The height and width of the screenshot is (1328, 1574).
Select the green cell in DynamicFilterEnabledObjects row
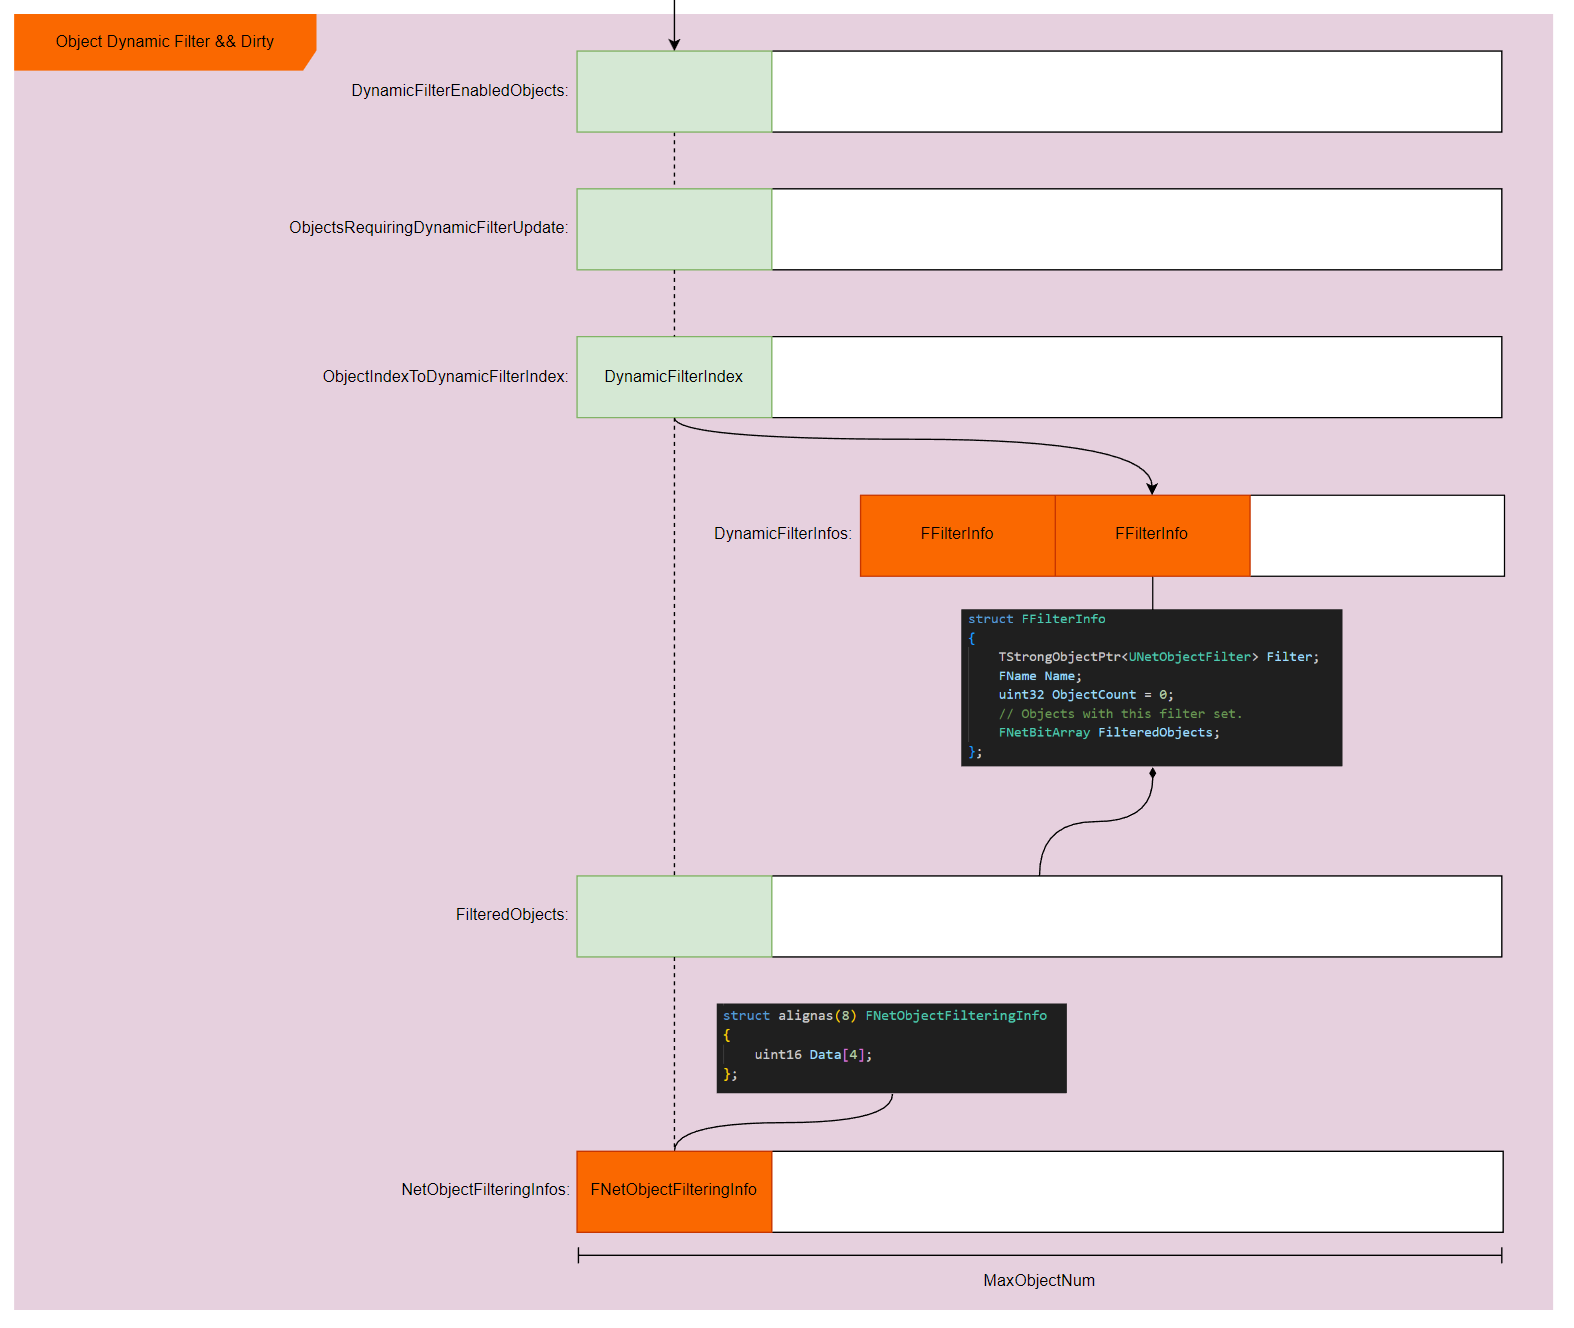tap(674, 92)
